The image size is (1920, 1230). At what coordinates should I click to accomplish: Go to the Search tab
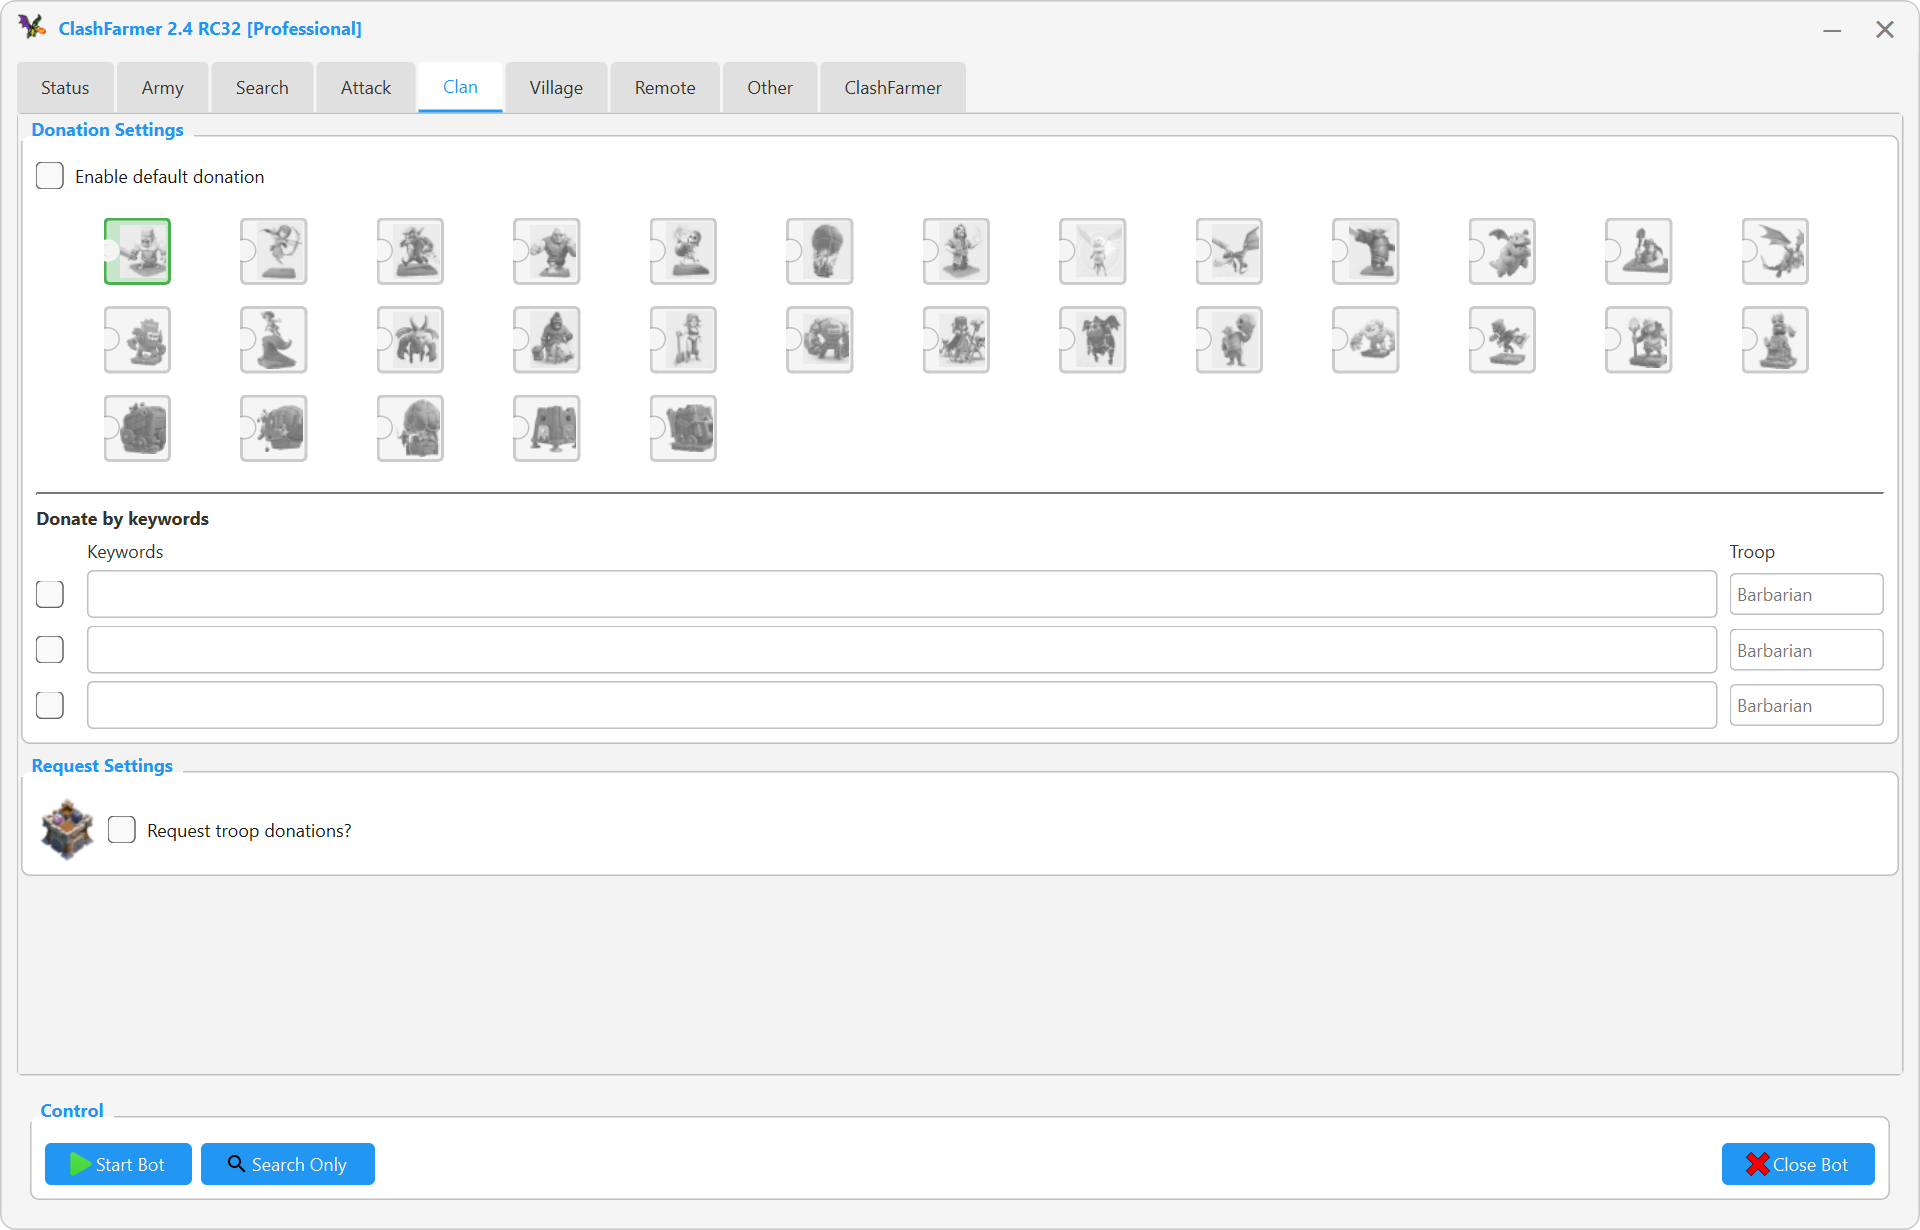click(262, 88)
